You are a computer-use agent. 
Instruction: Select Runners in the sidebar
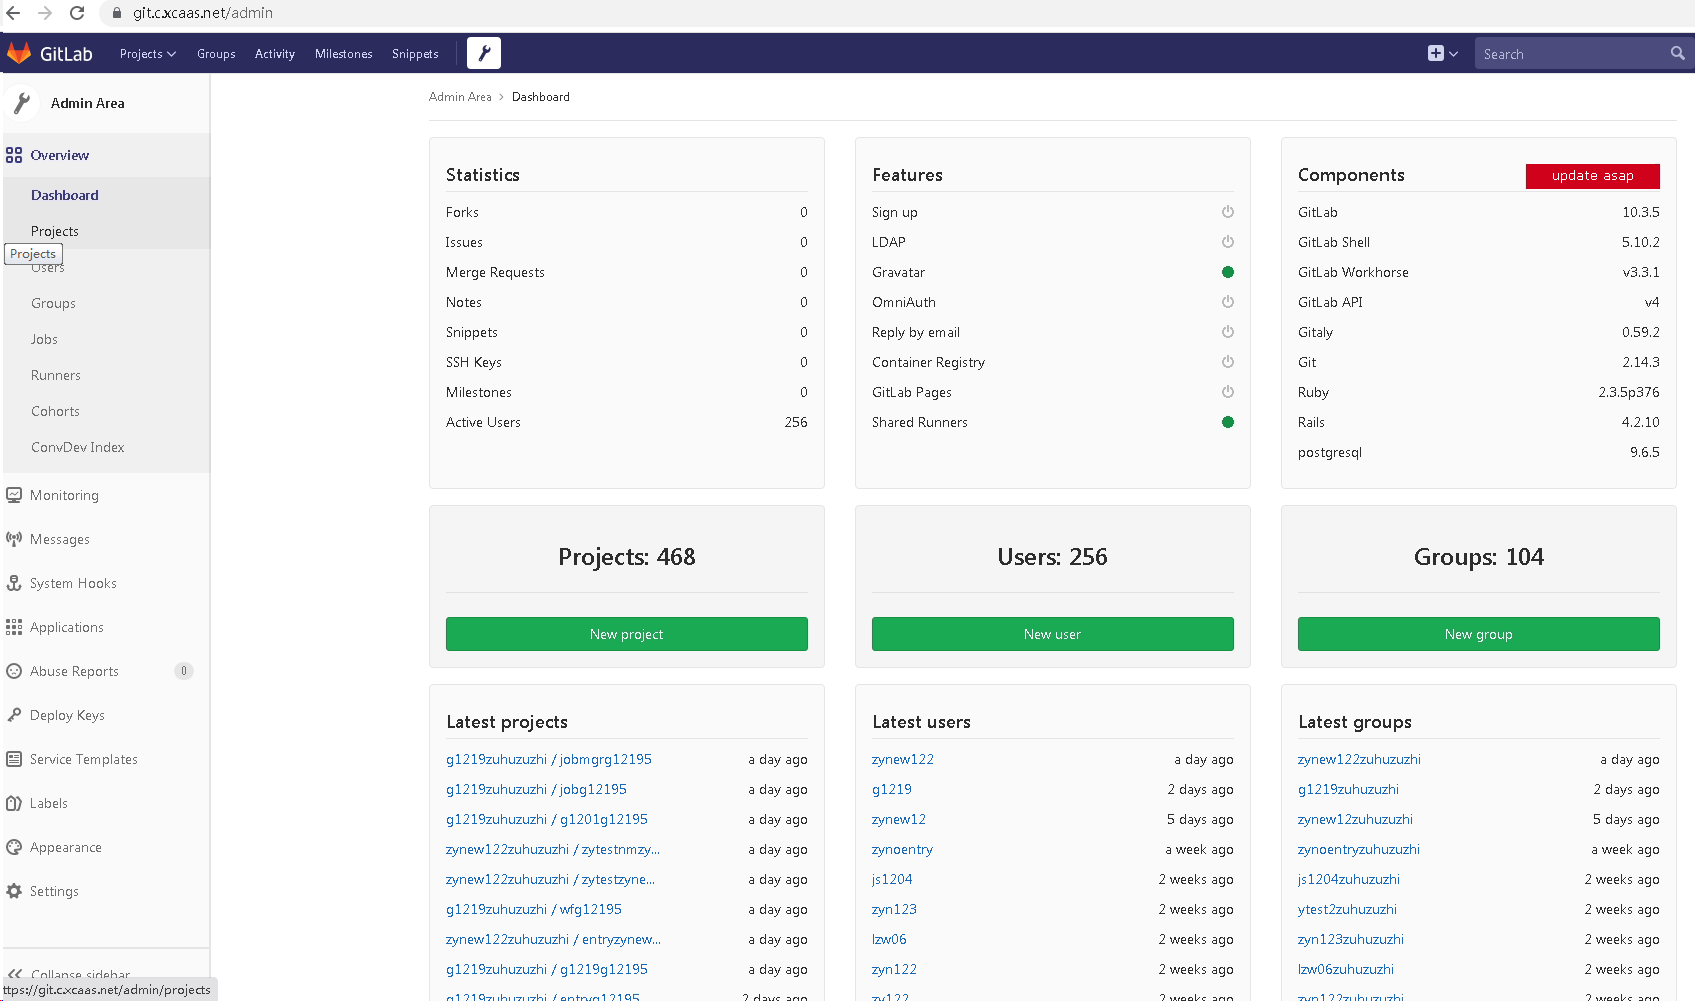[56, 375]
